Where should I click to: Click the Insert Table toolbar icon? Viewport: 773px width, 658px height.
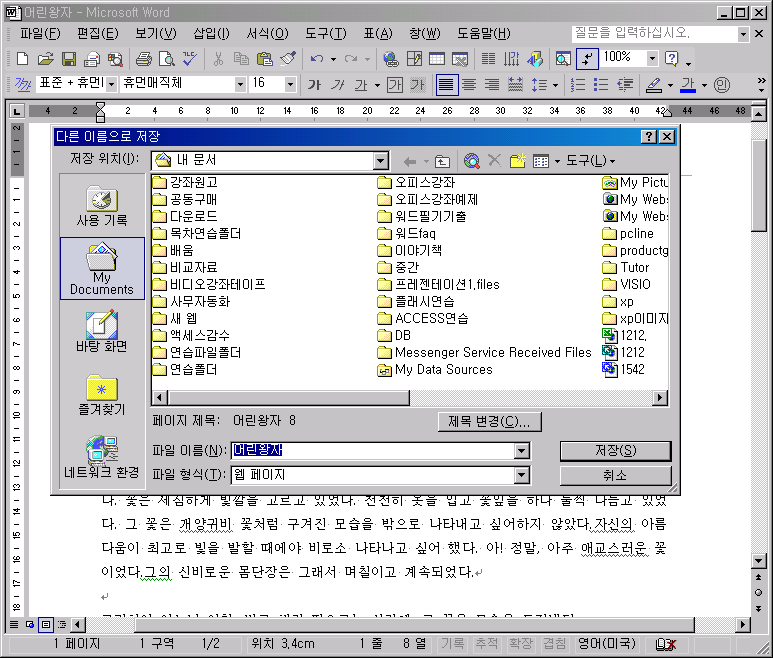[437, 59]
